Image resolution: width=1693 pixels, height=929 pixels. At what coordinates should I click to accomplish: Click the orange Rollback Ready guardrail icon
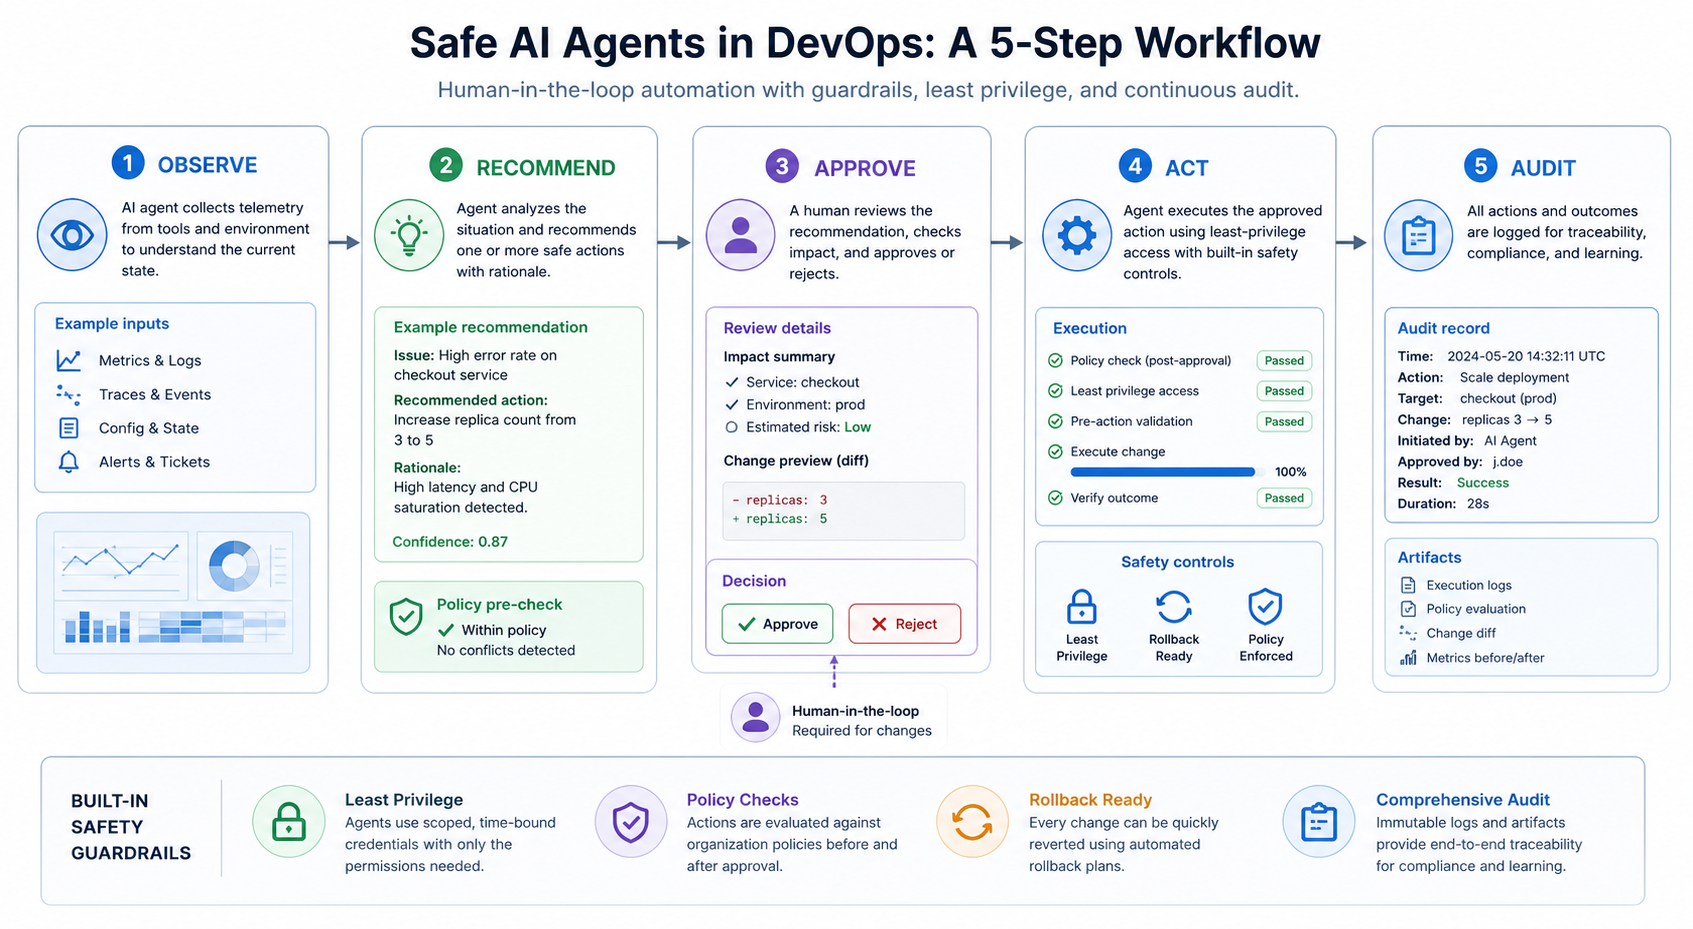click(x=972, y=821)
